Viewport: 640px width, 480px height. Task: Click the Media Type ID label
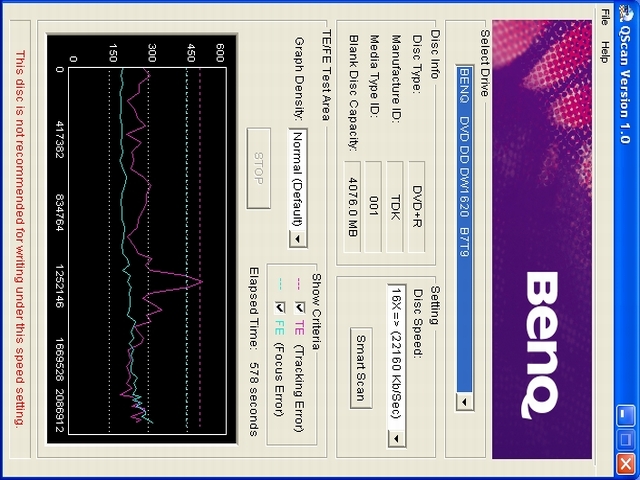coord(374,76)
